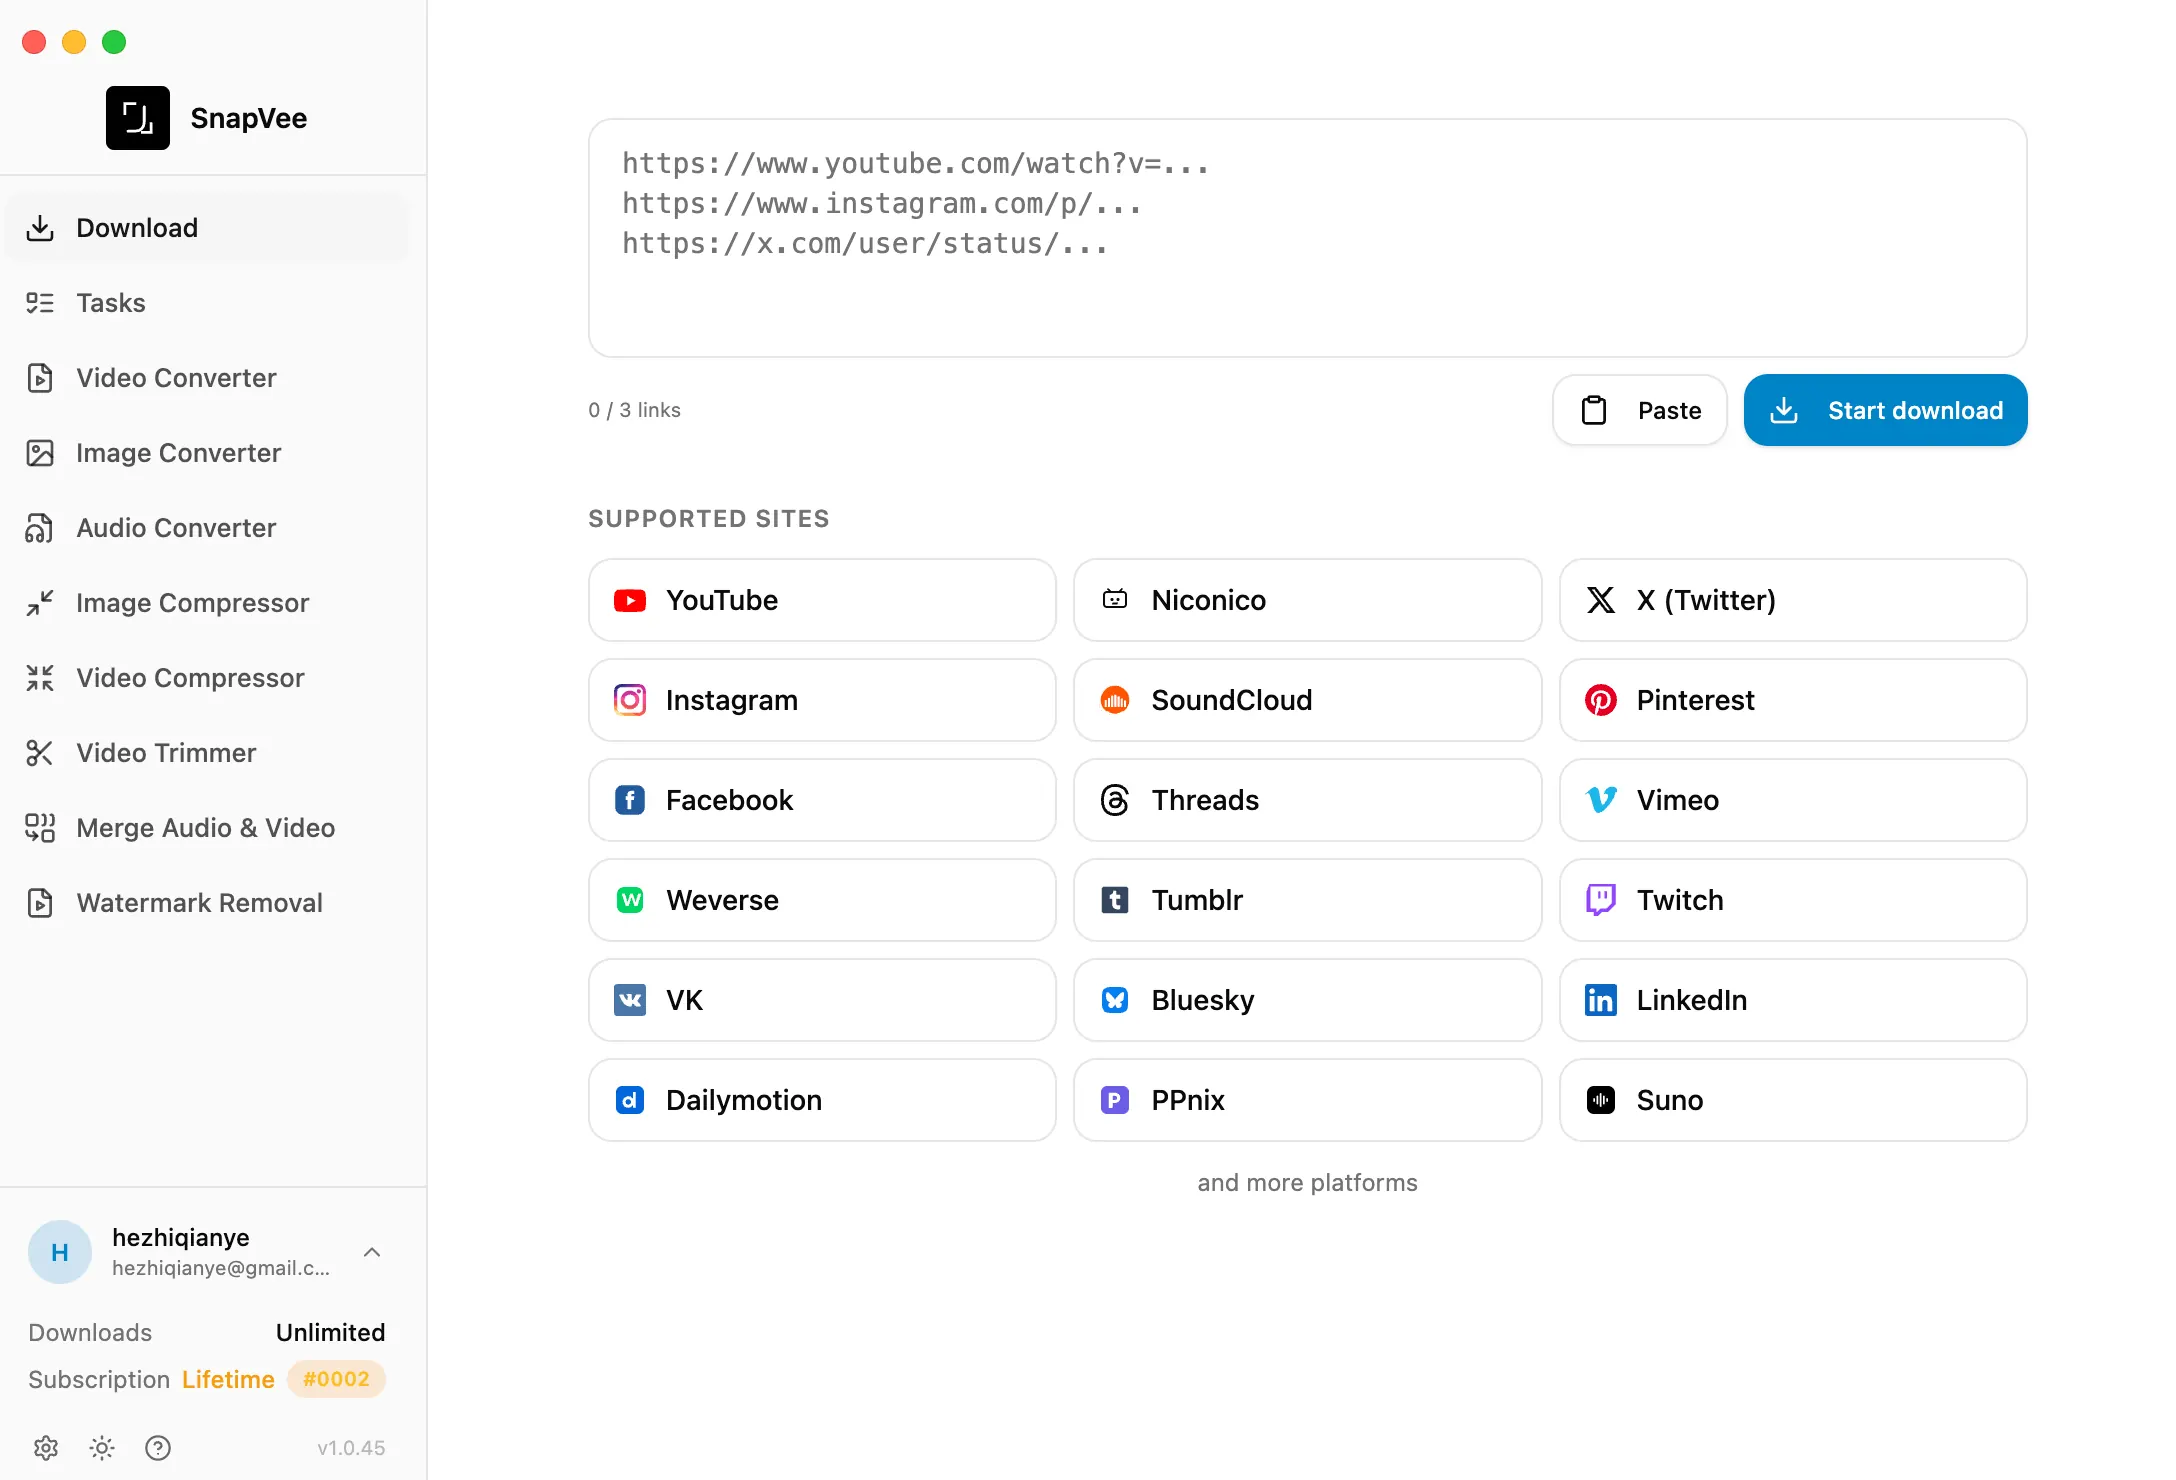Select the YouTube site card

pyautogui.click(x=822, y=600)
